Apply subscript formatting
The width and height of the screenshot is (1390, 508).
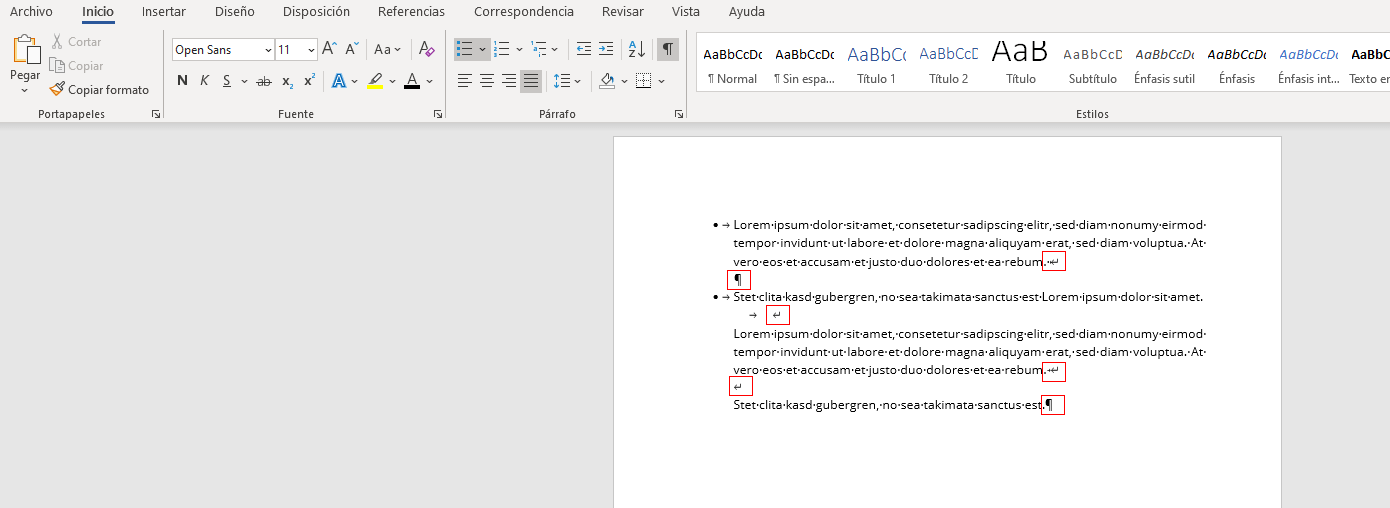coord(287,81)
